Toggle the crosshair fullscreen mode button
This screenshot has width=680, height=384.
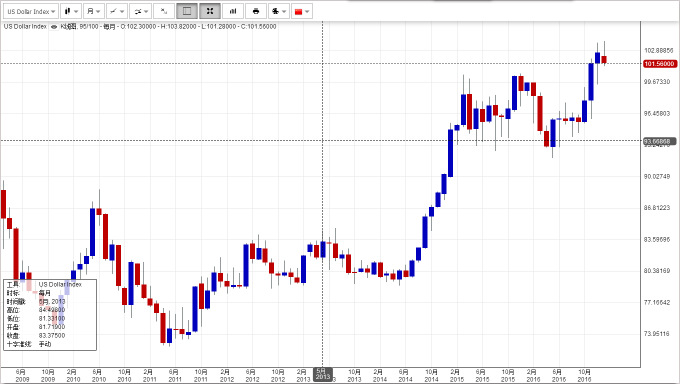(x=210, y=11)
